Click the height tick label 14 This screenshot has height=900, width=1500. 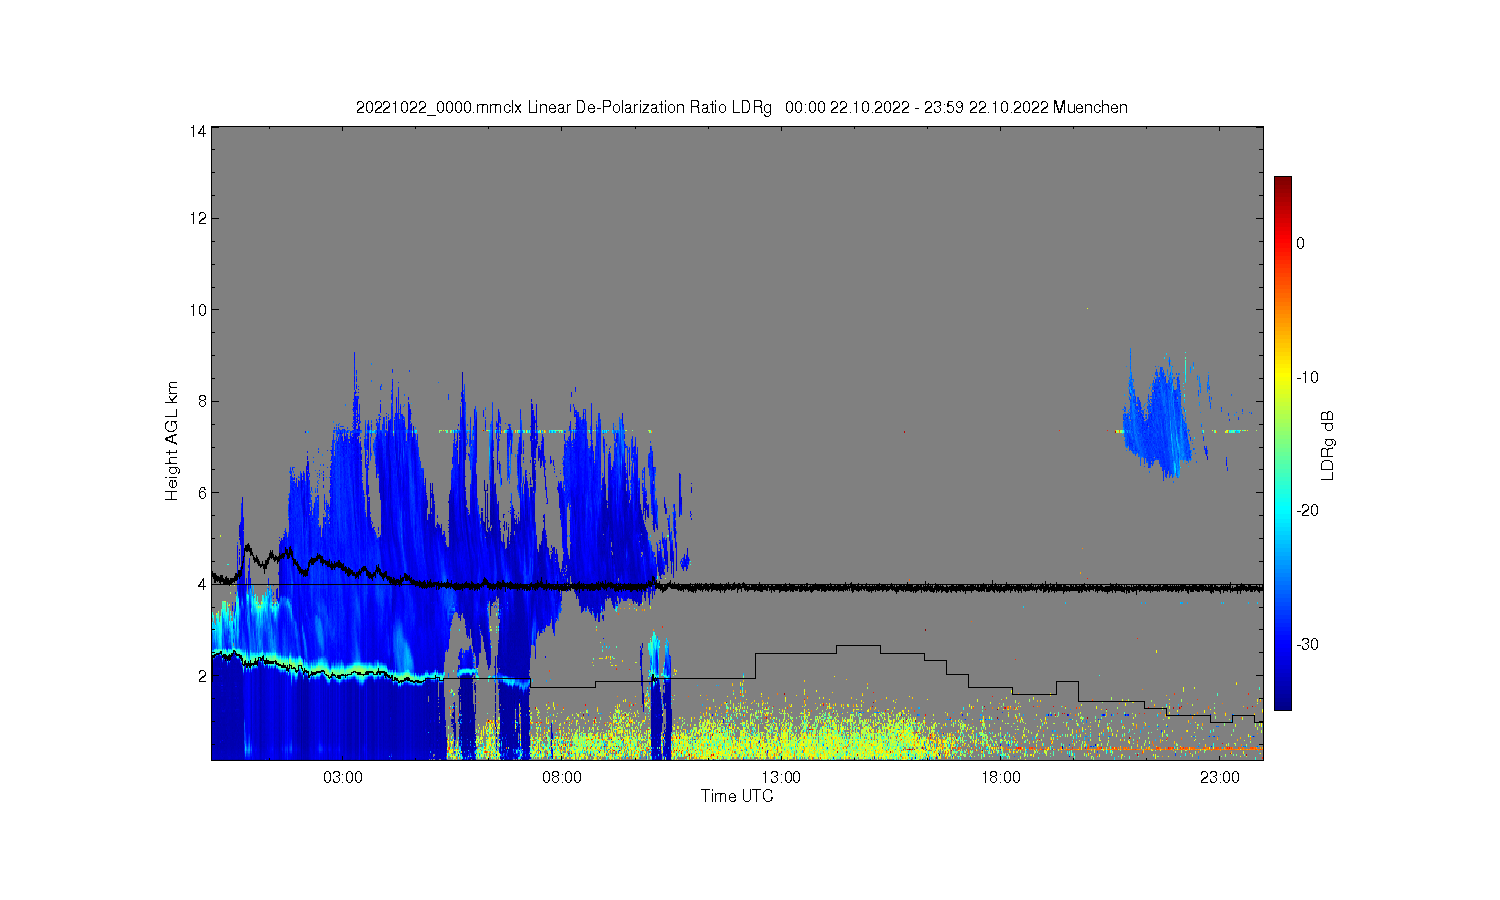[198, 131]
